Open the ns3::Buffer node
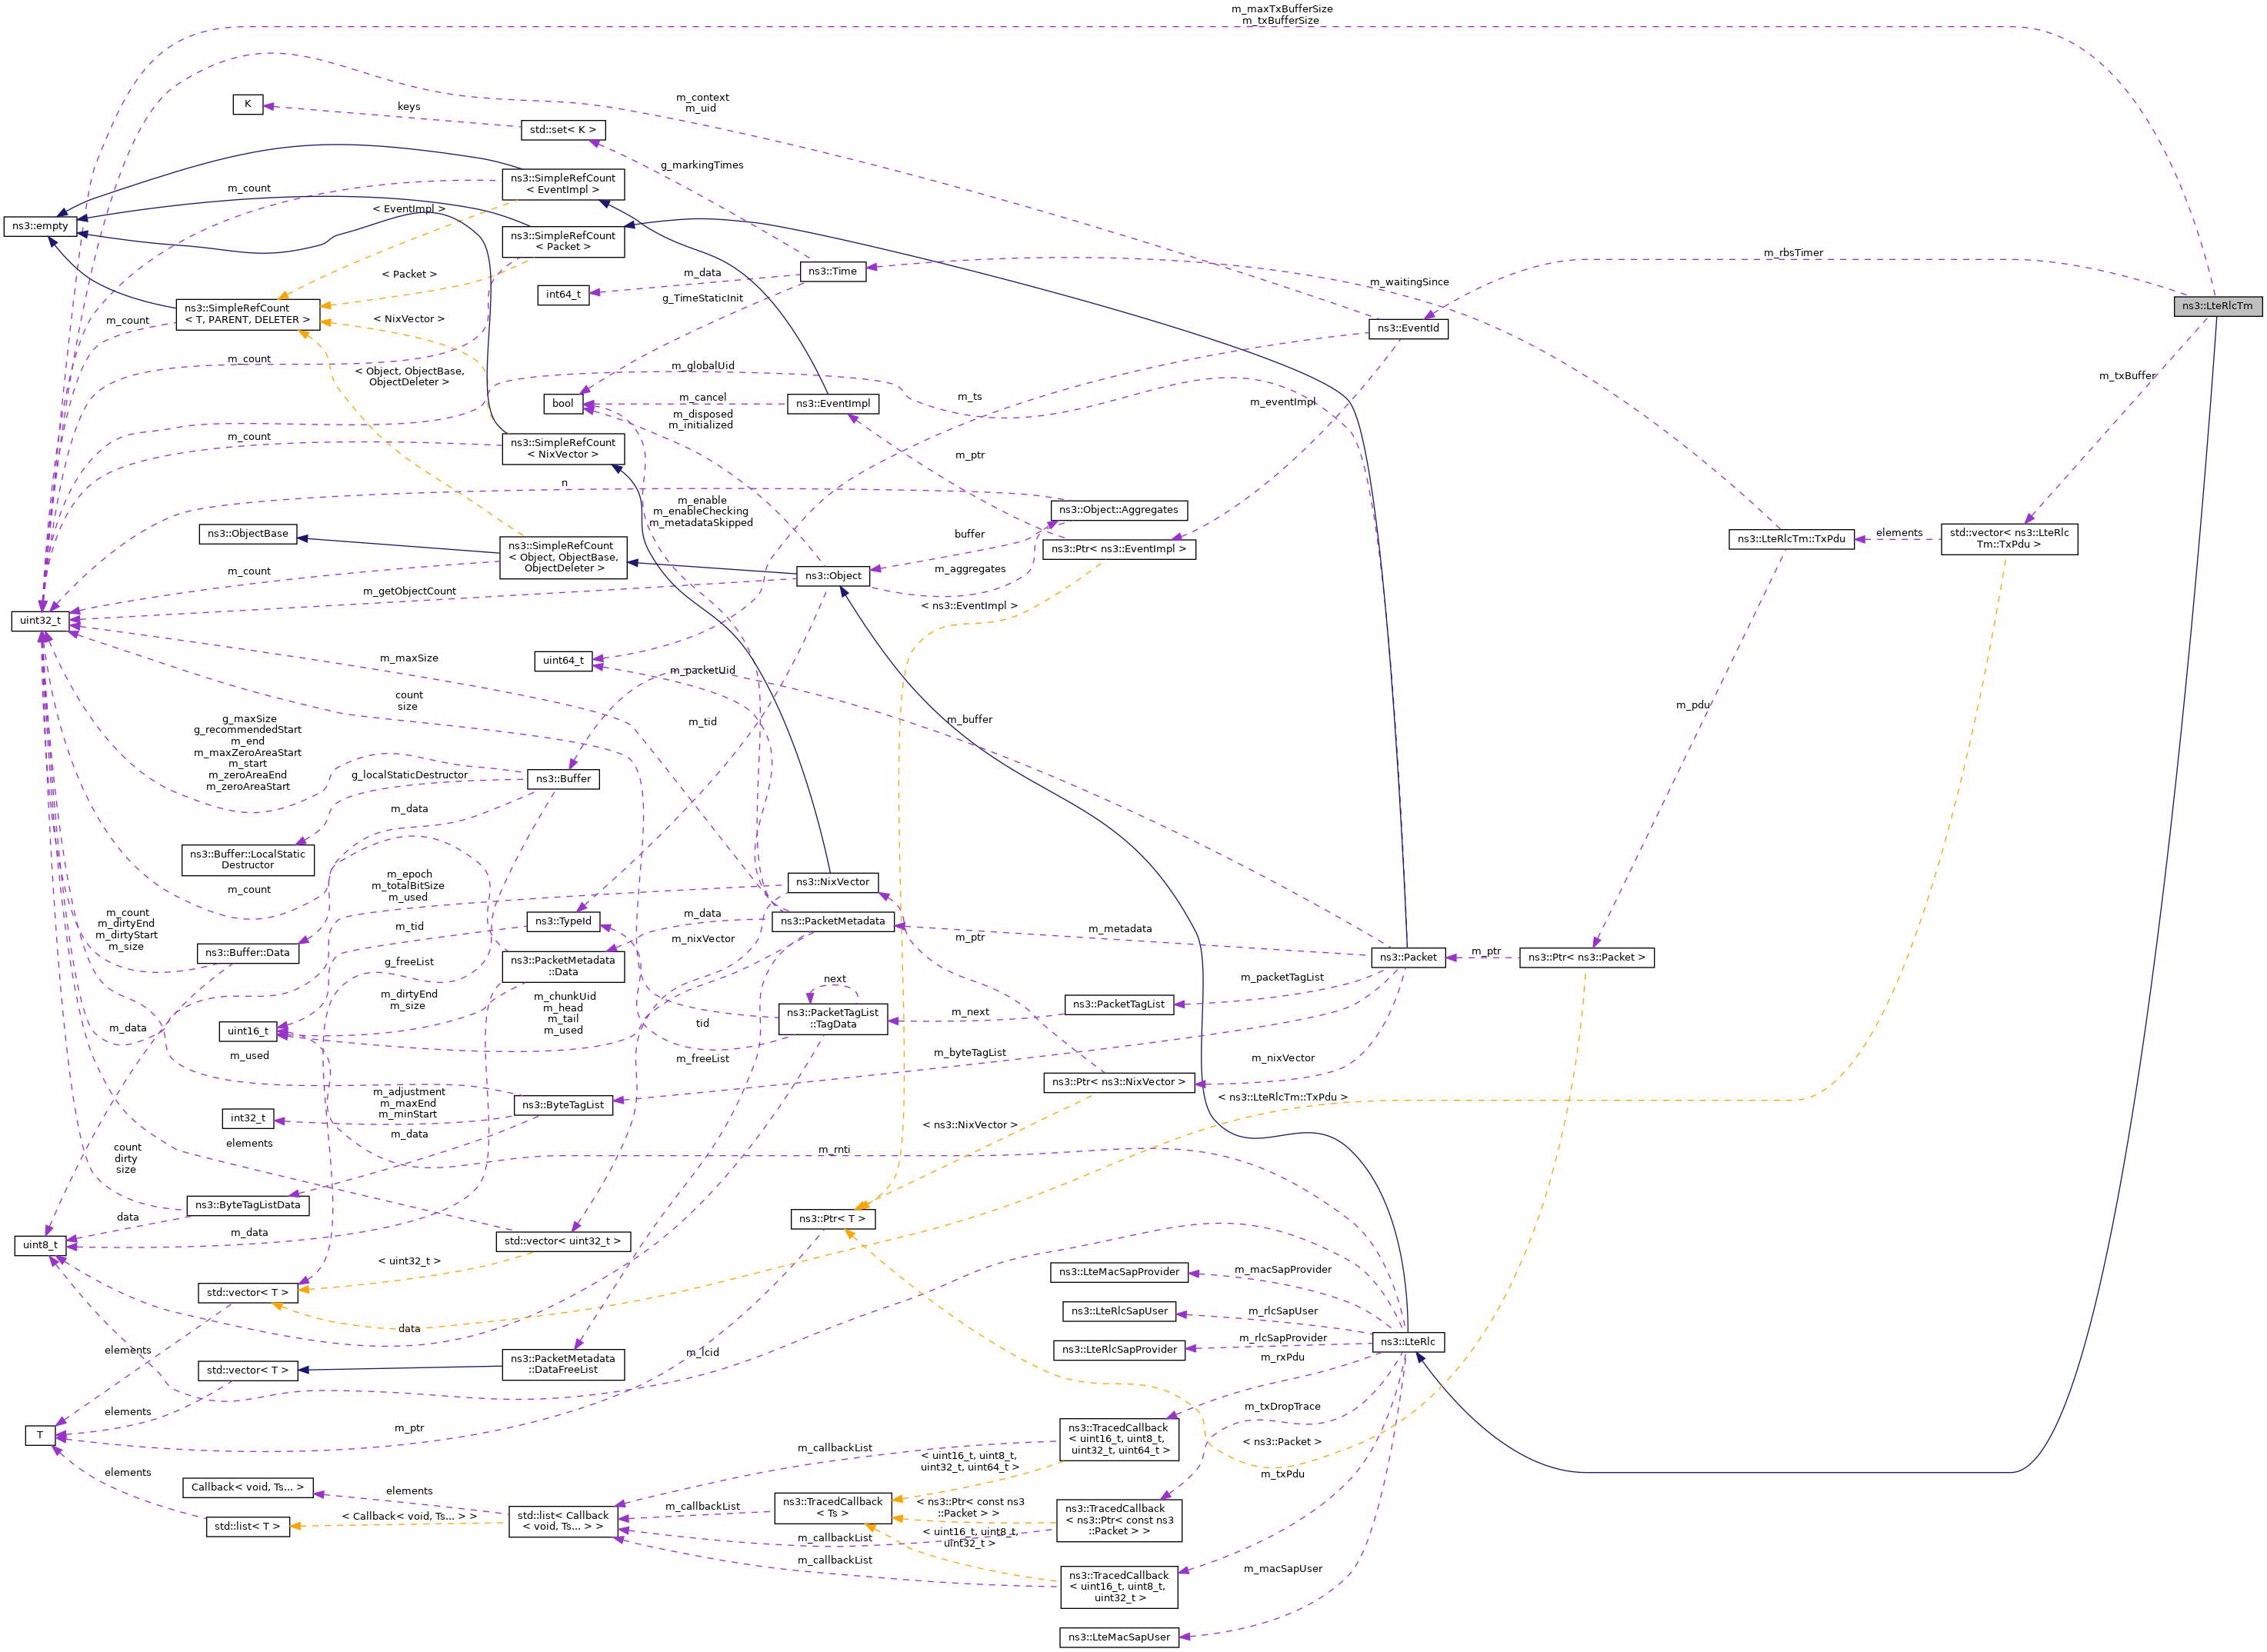The width and height of the screenshot is (2267, 1652). tap(563, 778)
